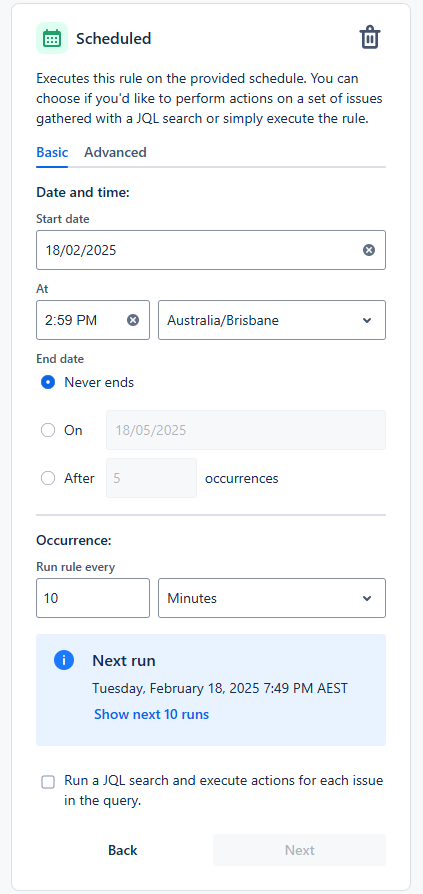Click the Start date input 18/02/2025
Image resolution: width=423 pixels, height=894 pixels.
(x=211, y=250)
